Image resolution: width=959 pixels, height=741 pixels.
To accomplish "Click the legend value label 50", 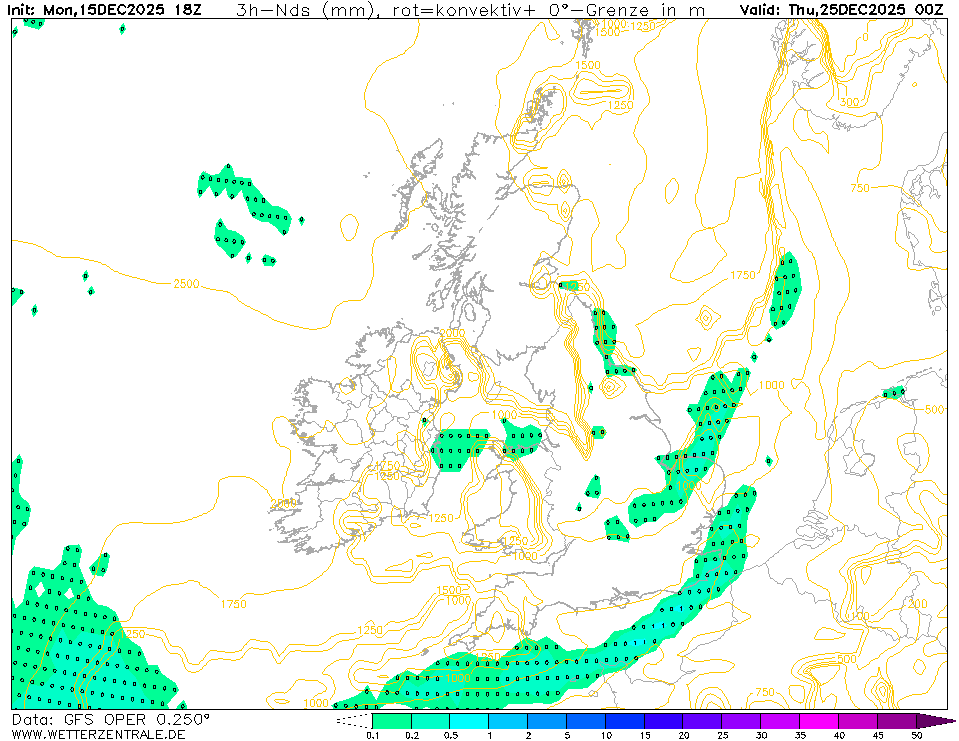I will coord(917,736).
